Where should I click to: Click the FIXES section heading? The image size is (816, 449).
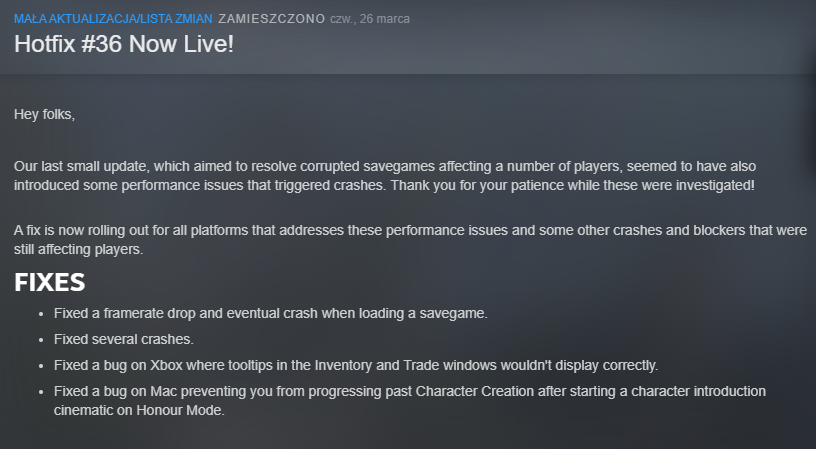[x=49, y=283]
